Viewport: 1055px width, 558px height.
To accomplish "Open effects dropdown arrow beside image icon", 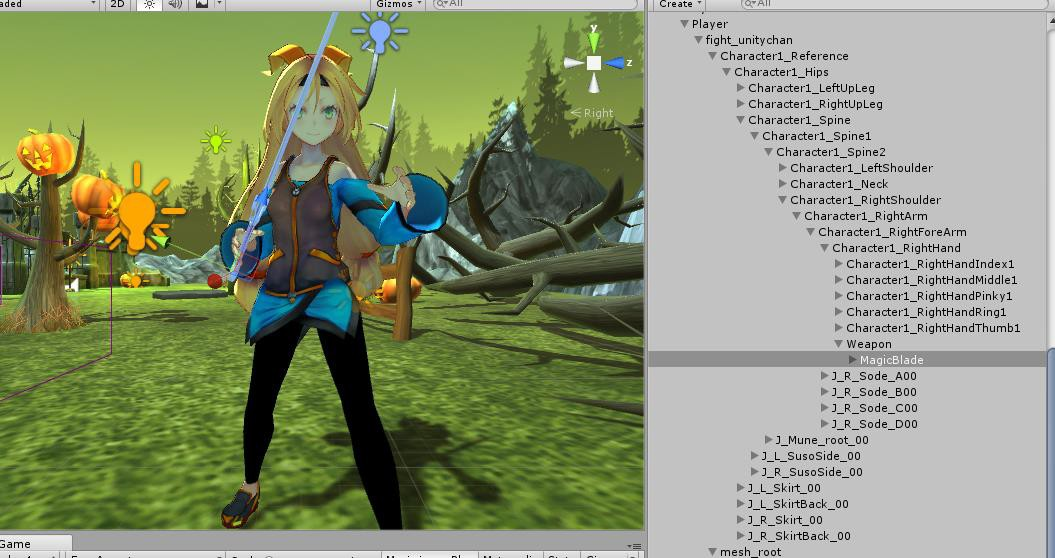I will pyautogui.click(x=220, y=4).
